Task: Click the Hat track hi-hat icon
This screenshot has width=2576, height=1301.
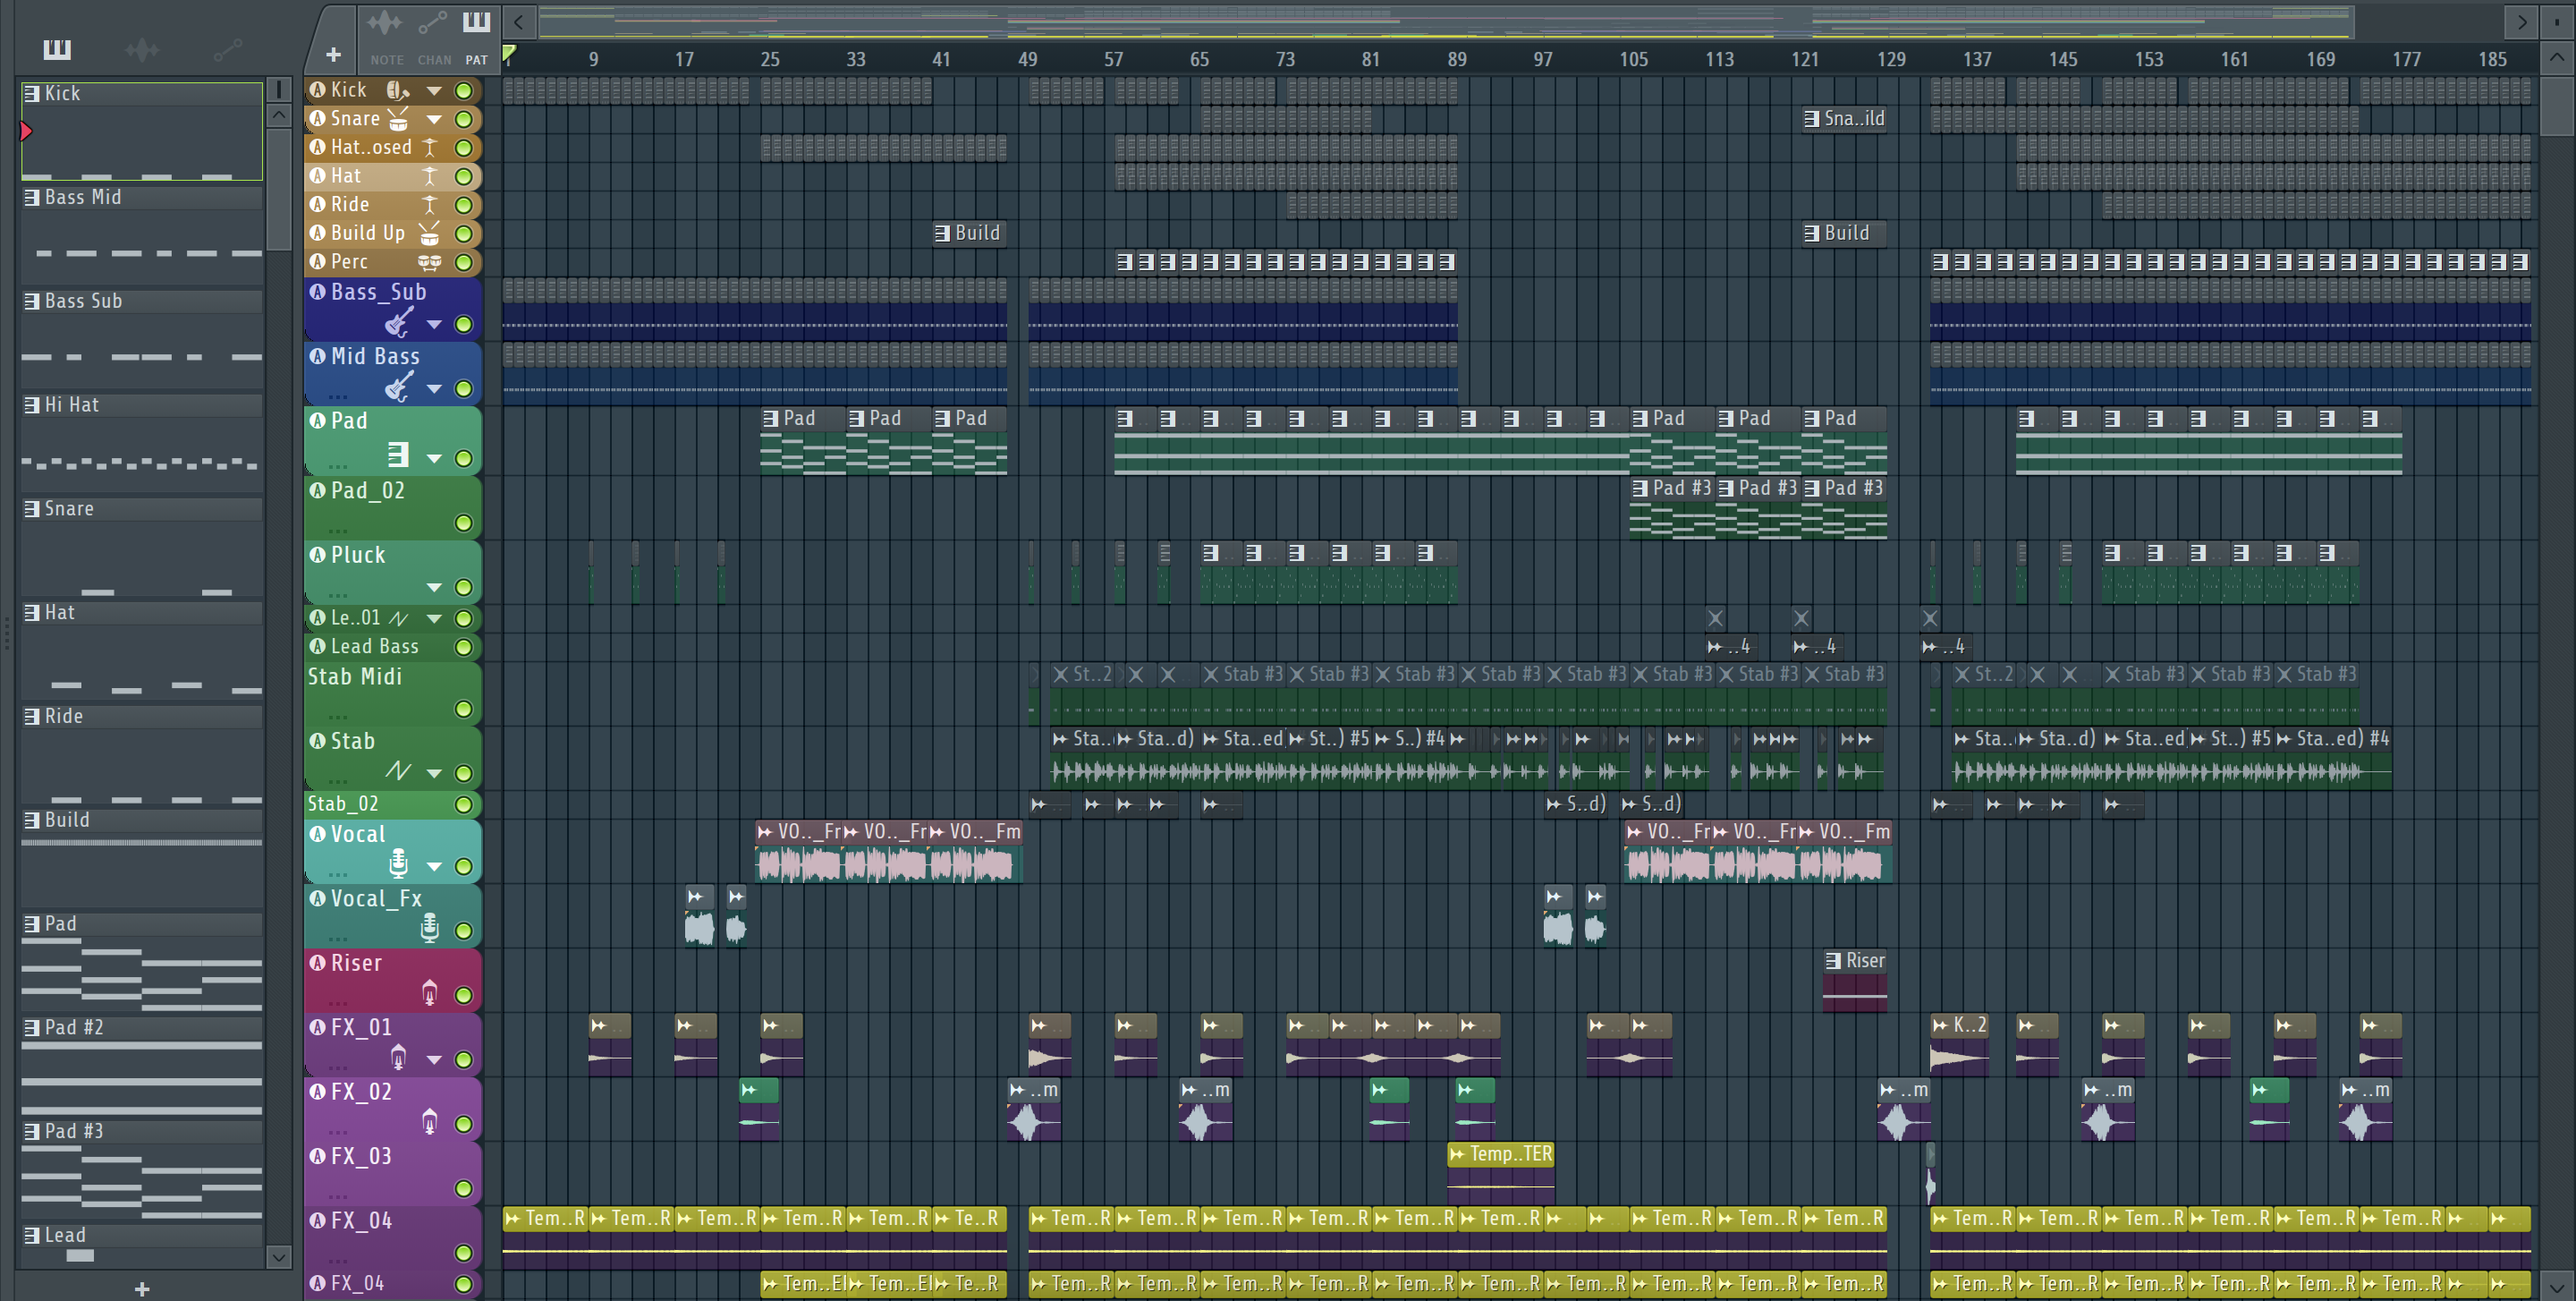Action: (x=430, y=176)
